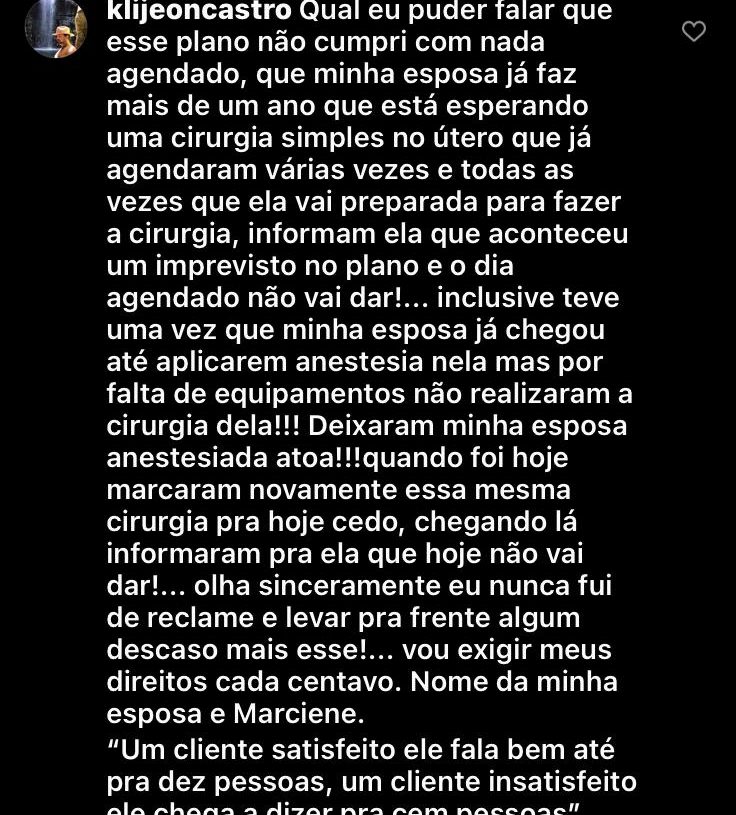The height and width of the screenshot is (815, 736).
Task: Like the comment with the heart icon
Action: tap(693, 31)
